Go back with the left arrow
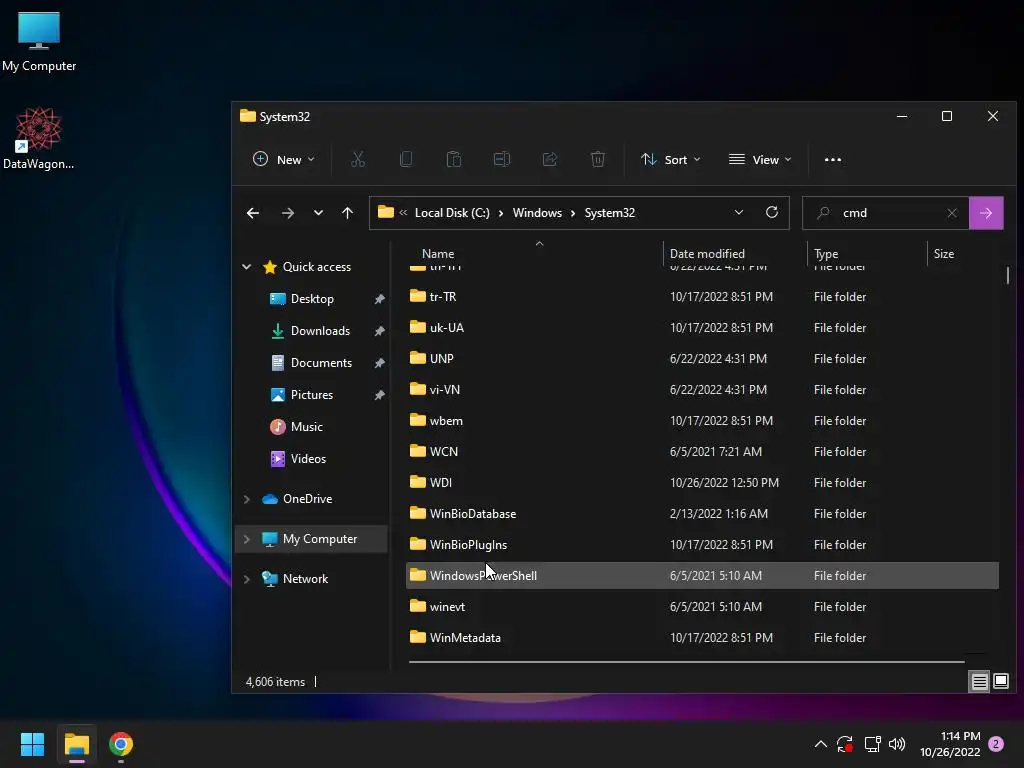This screenshot has width=1024, height=768. 253,213
